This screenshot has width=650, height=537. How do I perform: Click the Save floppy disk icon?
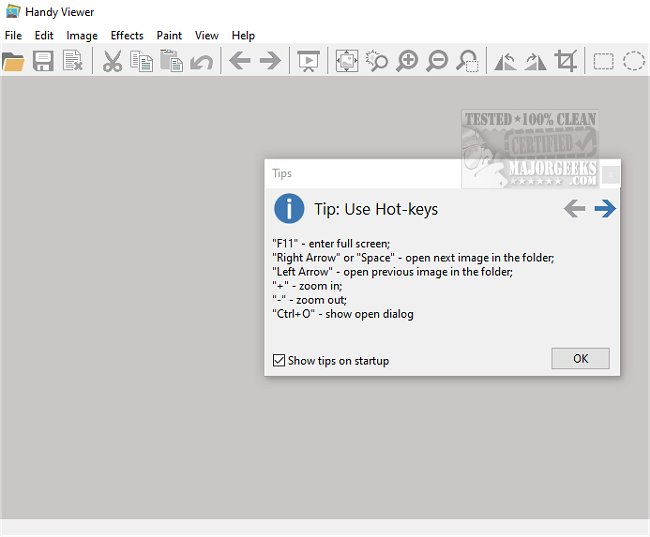click(43, 62)
